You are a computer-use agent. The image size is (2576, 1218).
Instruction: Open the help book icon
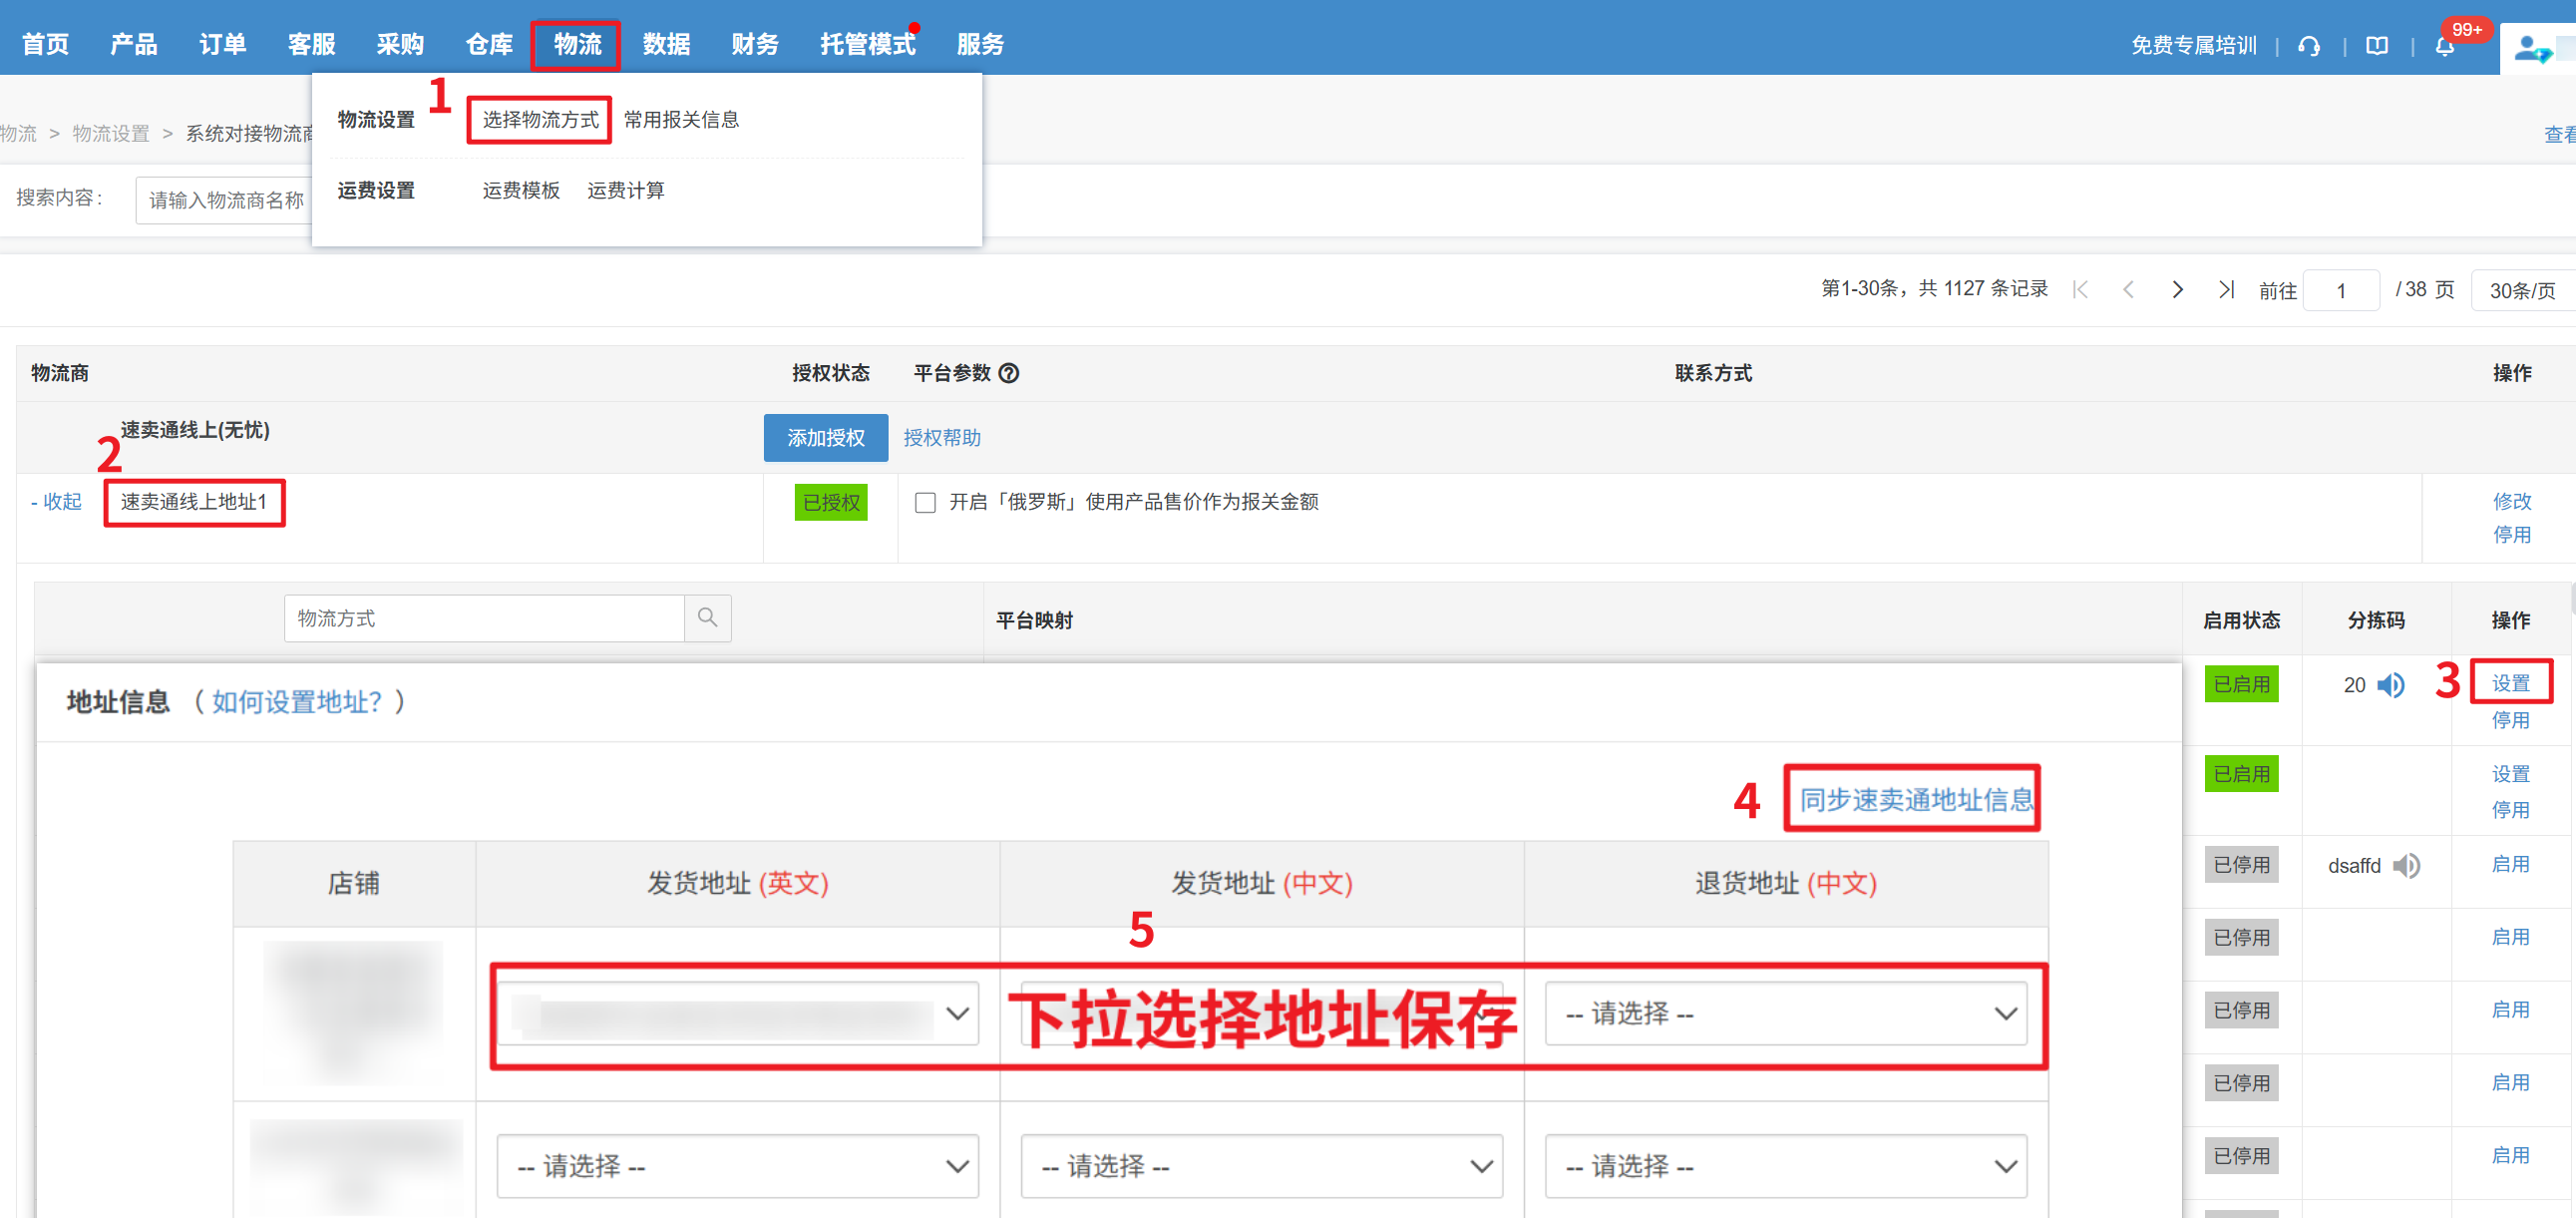tap(2377, 46)
